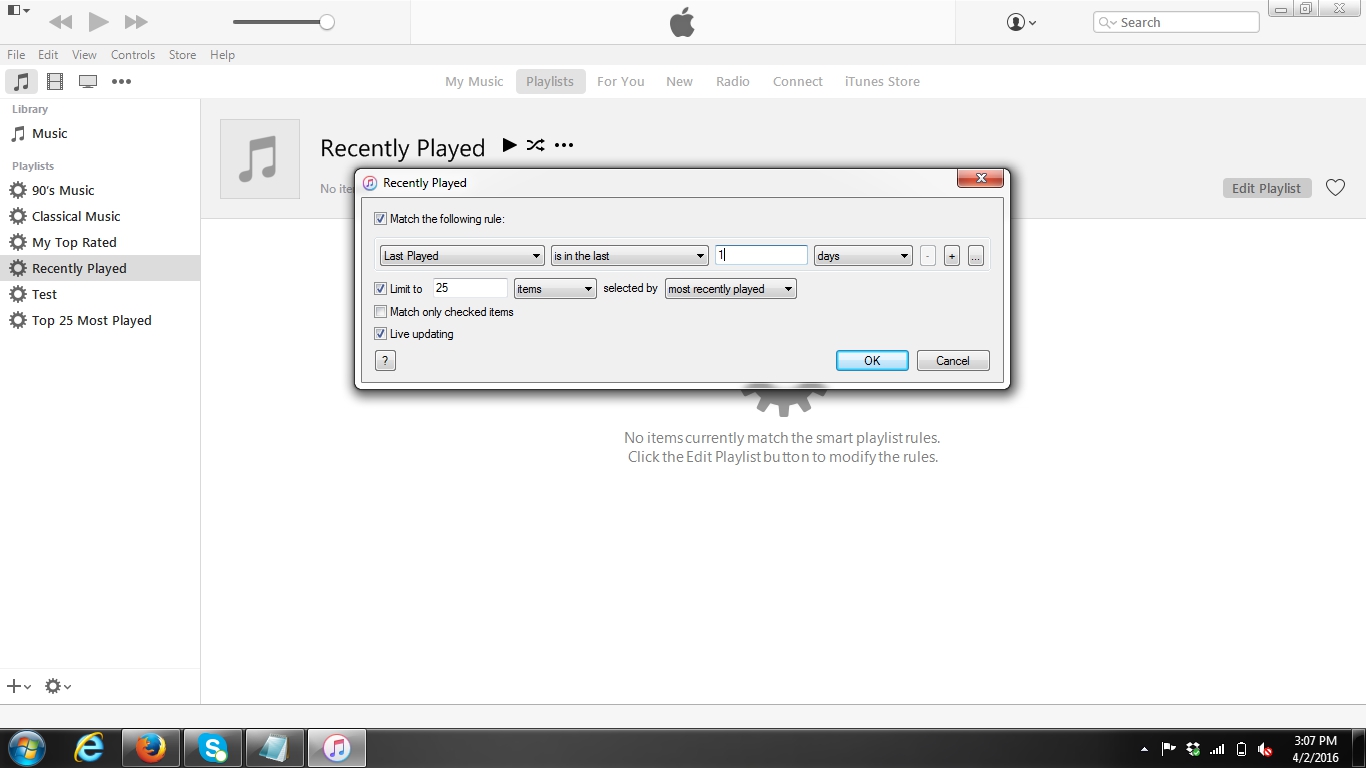Image resolution: width=1366 pixels, height=768 pixels.
Task: Switch to the Connect tab
Action: pos(797,81)
